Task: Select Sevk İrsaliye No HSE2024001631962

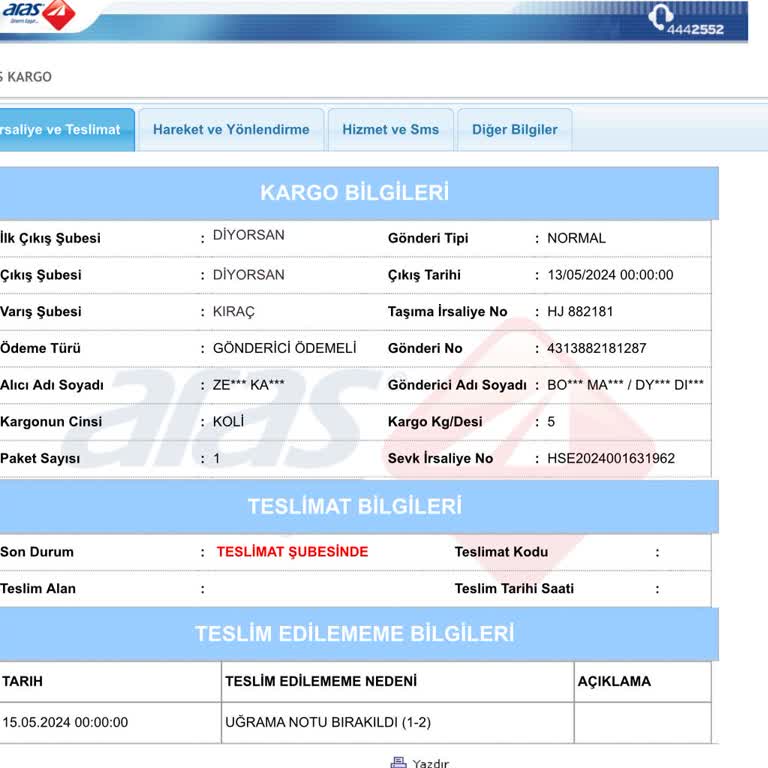Action: [611, 458]
